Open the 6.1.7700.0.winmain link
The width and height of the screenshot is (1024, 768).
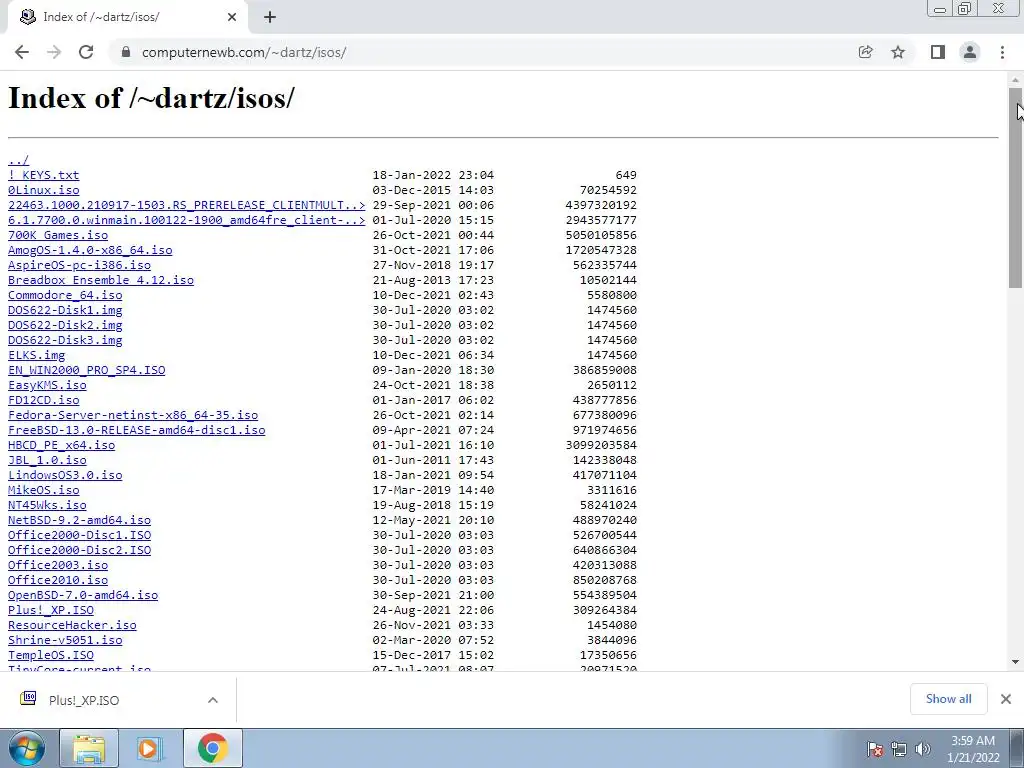coord(187,220)
